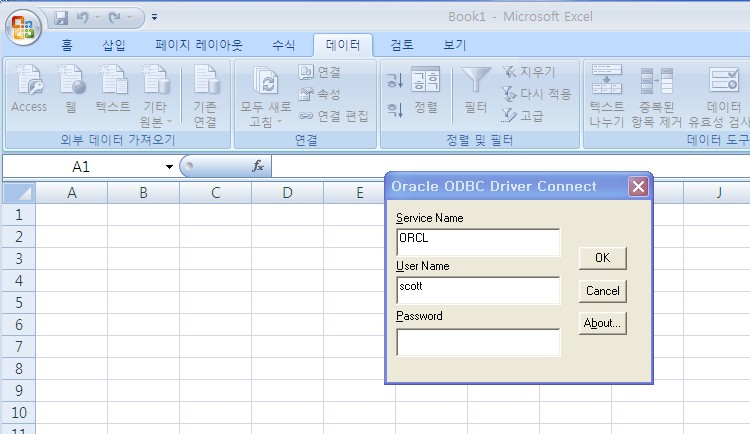Image resolution: width=750 pixels, height=434 pixels.
Task: Select row 5 header
Action: (19, 302)
